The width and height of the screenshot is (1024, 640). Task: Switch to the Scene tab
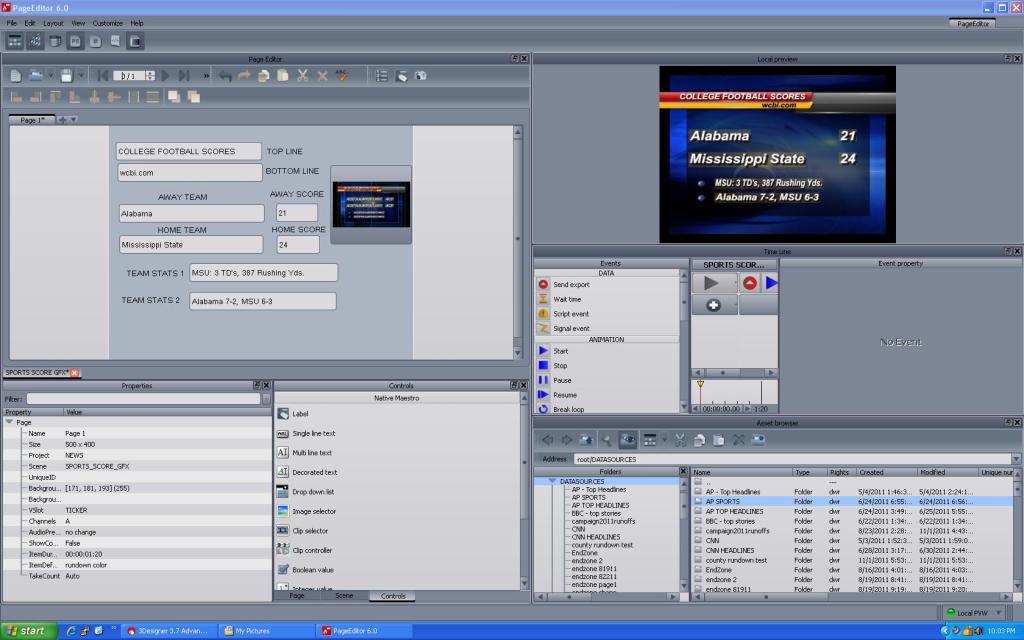(343, 596)
